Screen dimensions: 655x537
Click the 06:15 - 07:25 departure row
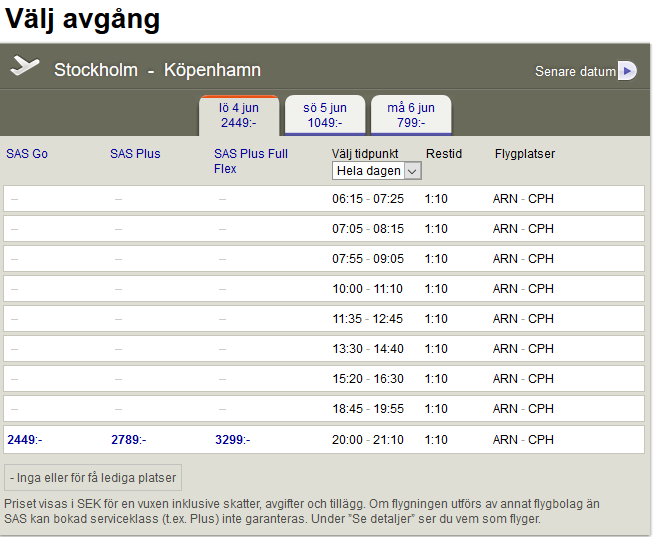pos(367,199)
